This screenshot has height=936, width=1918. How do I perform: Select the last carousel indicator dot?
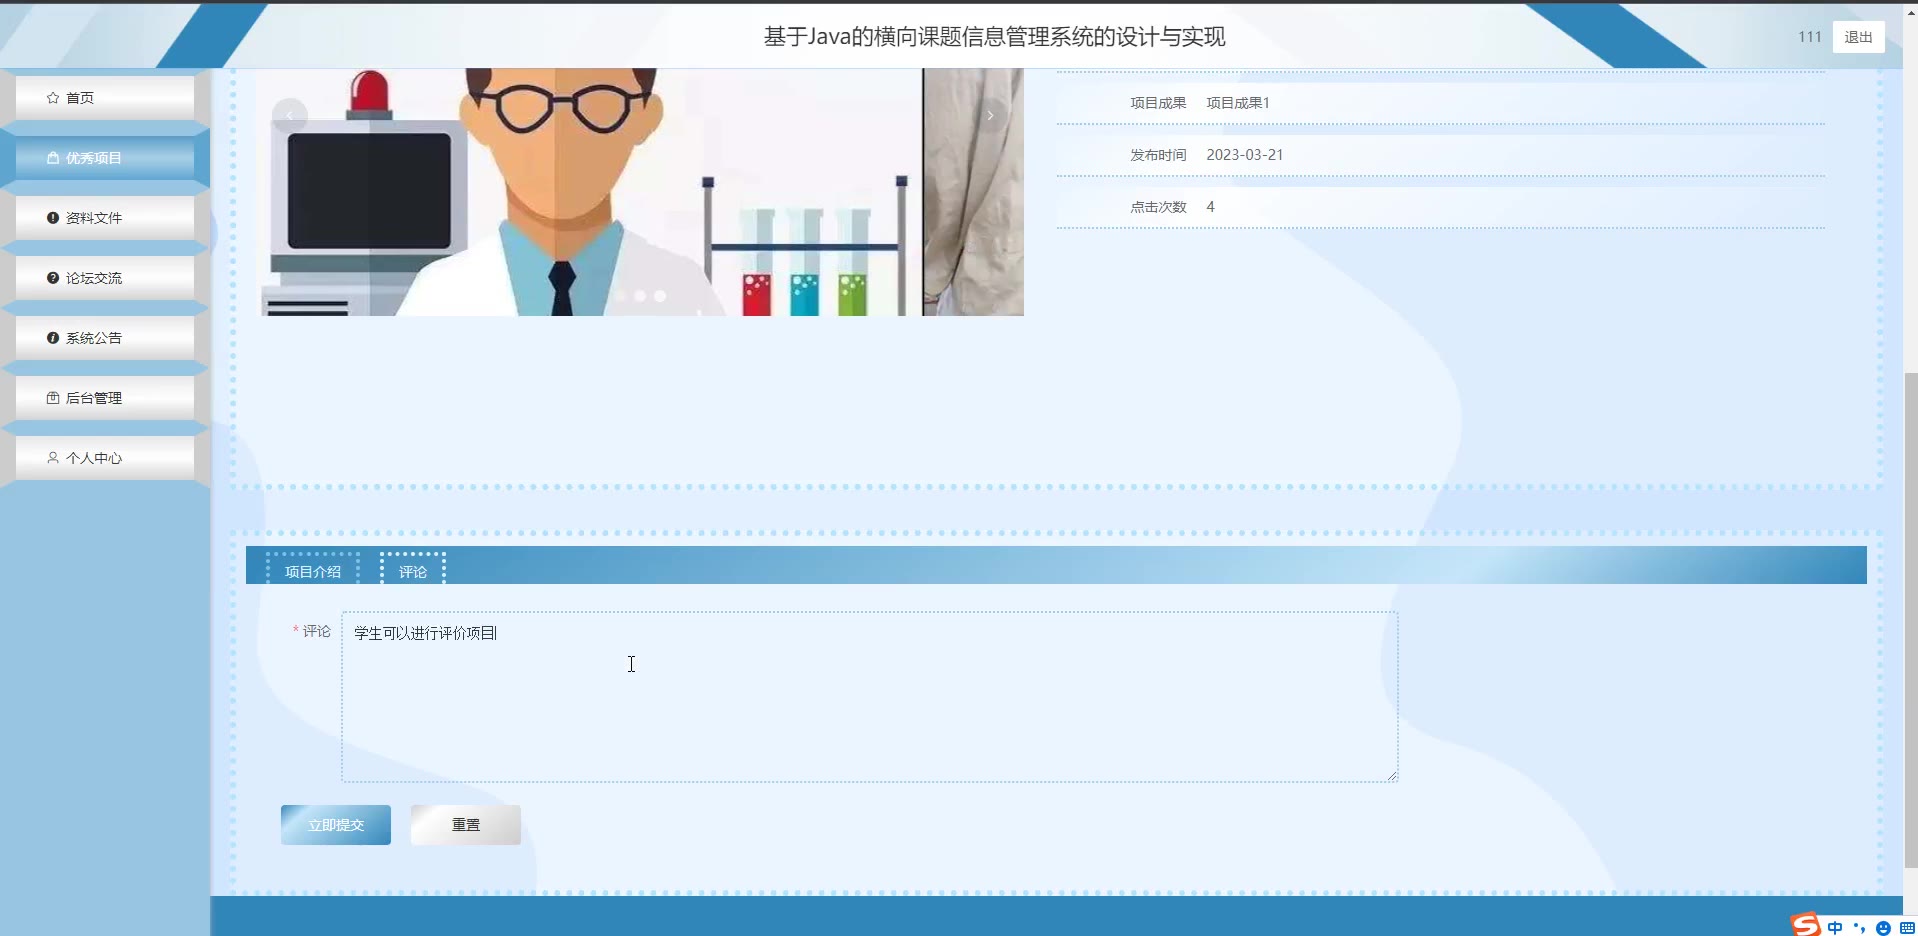(x=660, y=296)
